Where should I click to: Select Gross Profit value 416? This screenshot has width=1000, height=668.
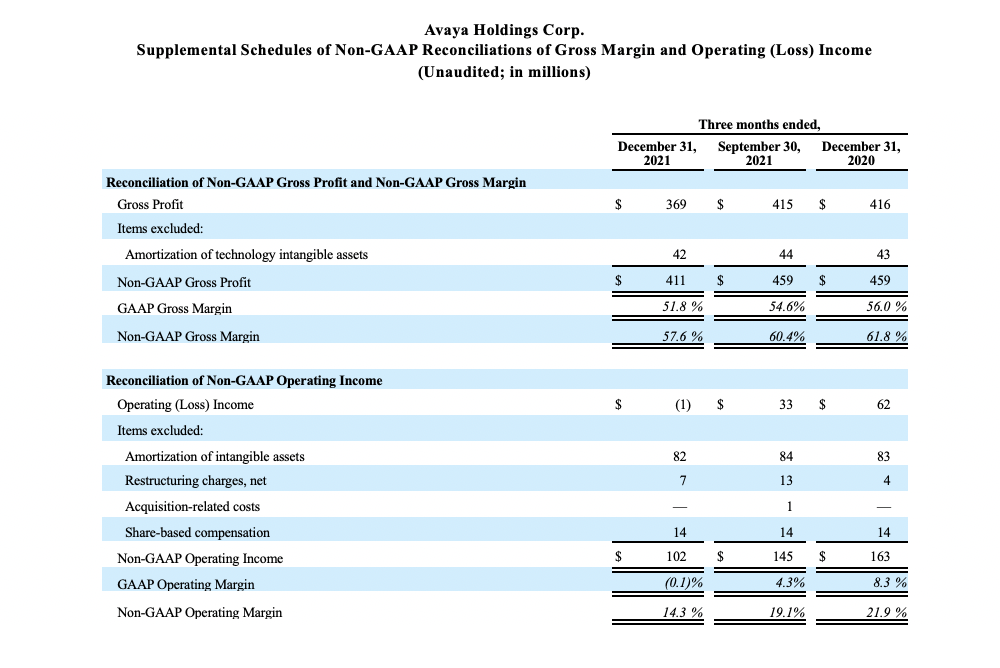tap(879, 204)
